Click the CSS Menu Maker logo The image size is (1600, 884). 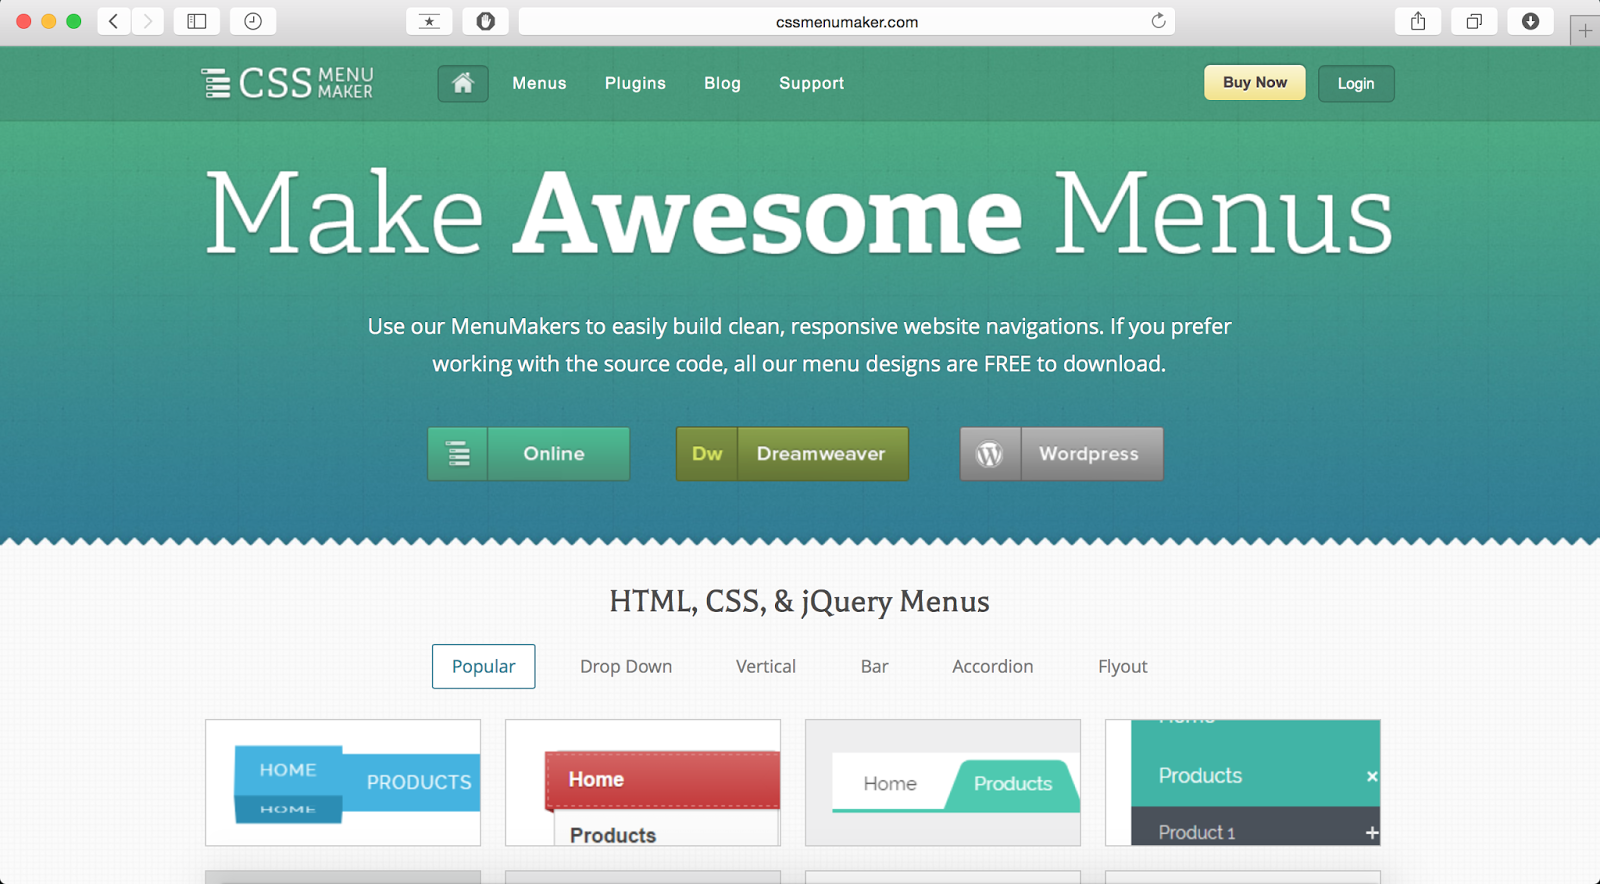287,84
